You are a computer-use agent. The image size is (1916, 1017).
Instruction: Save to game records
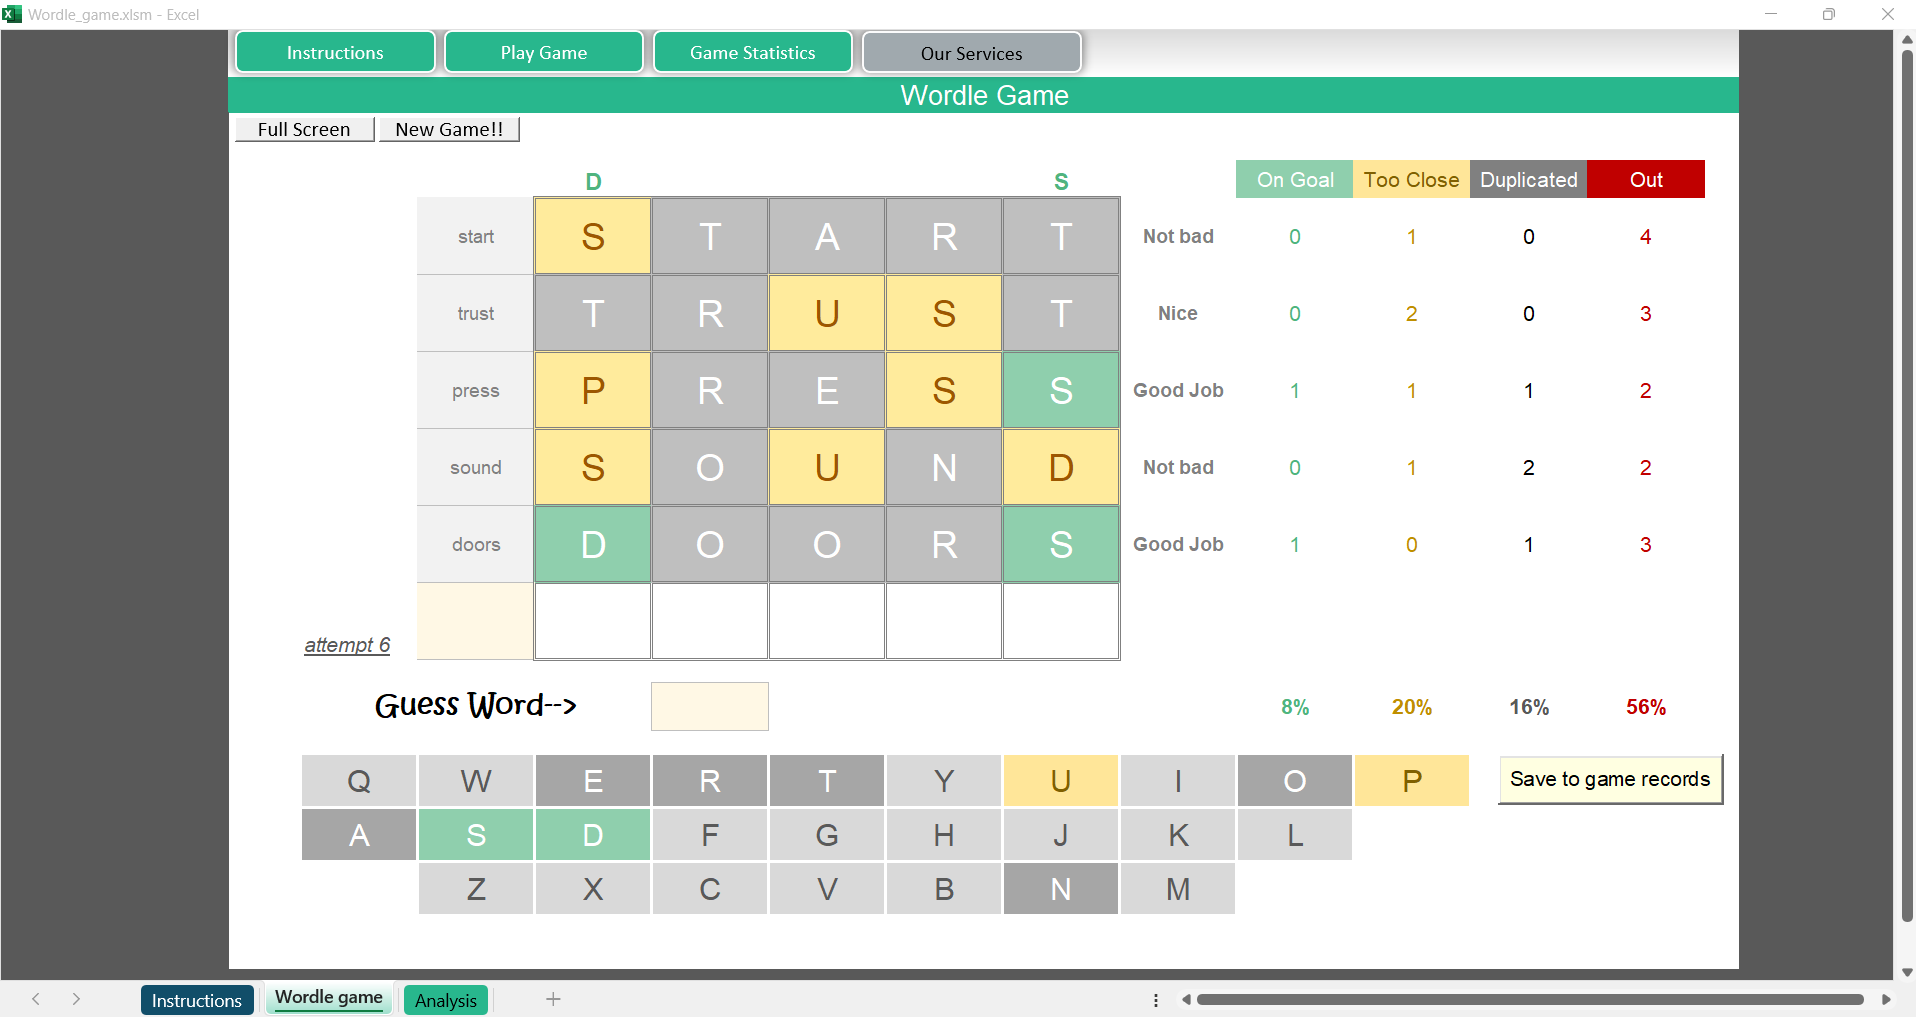click(x=1609, y=779)
